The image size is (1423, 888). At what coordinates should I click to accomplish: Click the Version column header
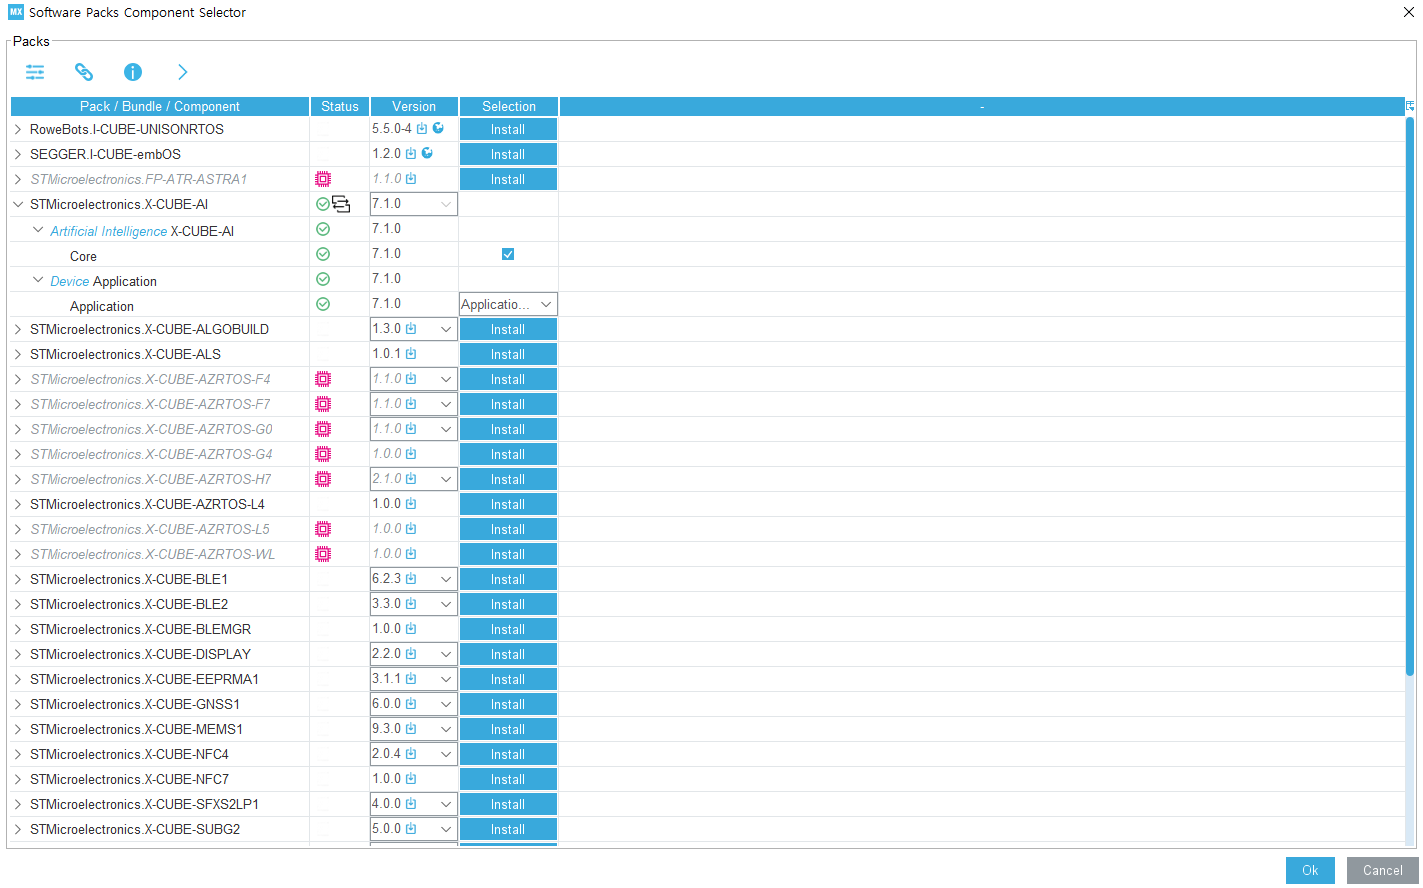click(414, 106)
